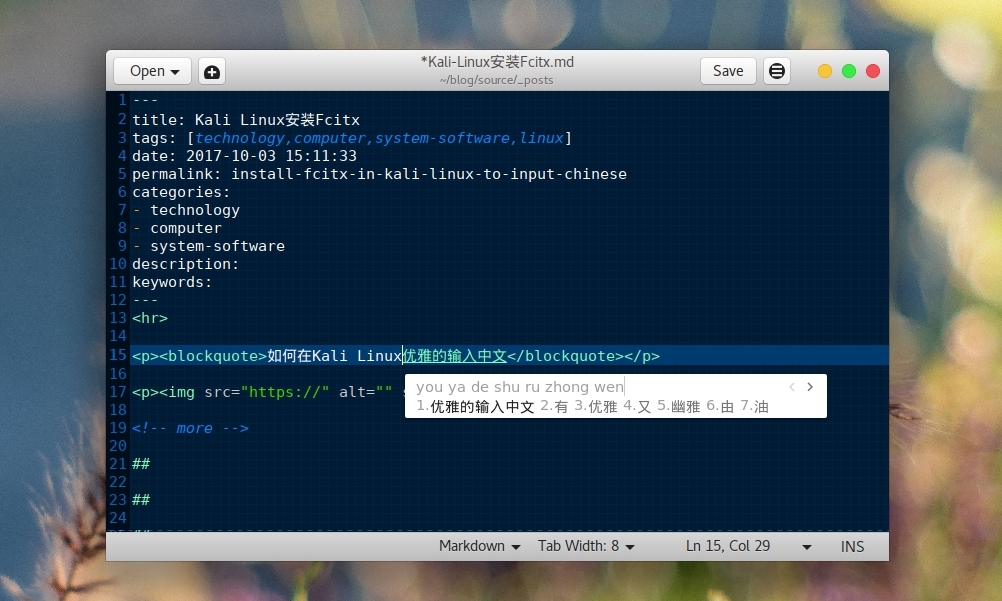Click the next page arrow in the candidate popup
Image resolution: width=1002 pixels, height=601 pixels.
click(810, 386)
